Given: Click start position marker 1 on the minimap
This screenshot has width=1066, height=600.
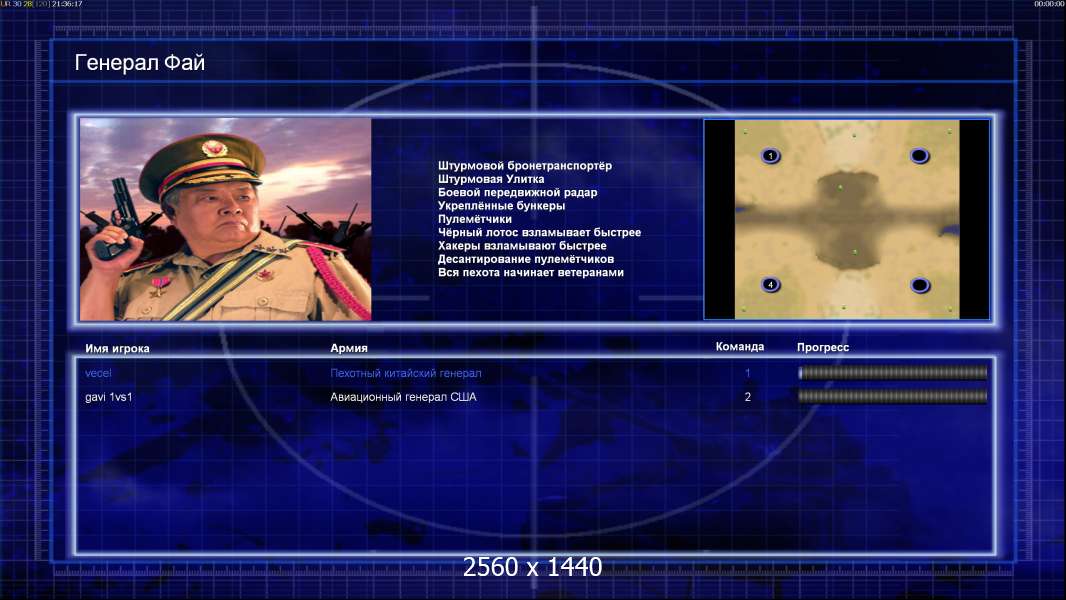Looking at the screenshot, I should tap(770, 156).
